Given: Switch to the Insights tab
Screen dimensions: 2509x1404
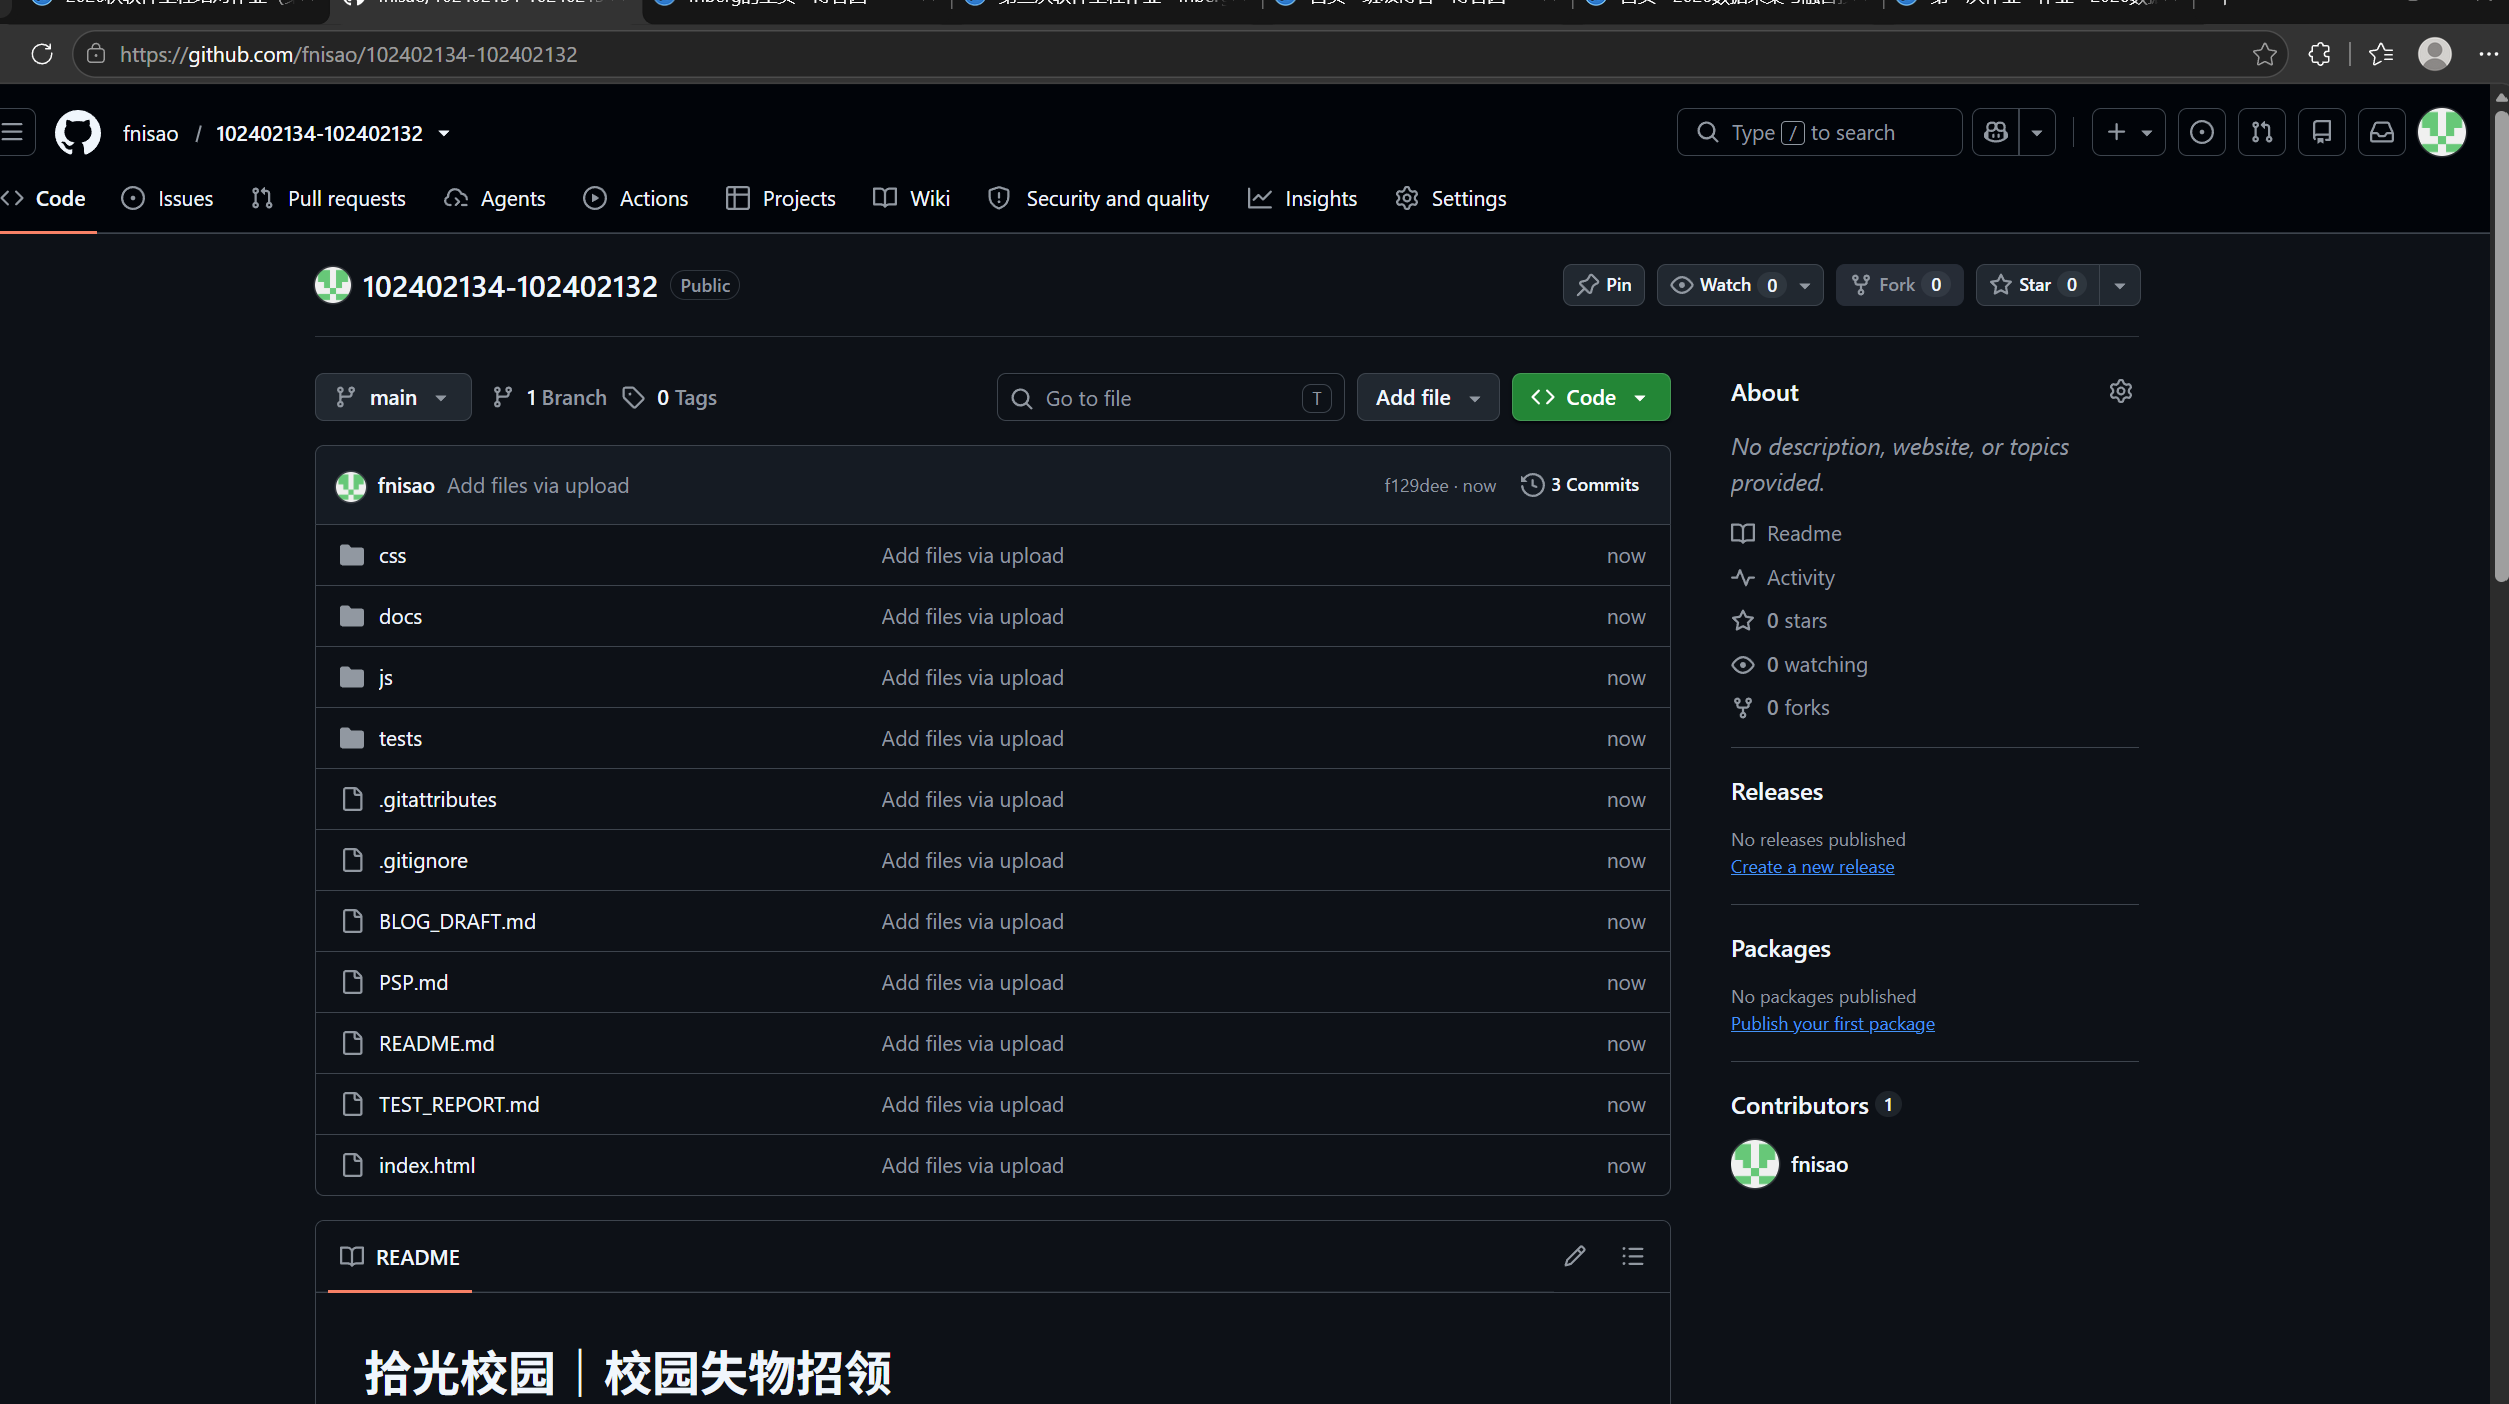Looking at the screenshot, I should click(1303, 198).
